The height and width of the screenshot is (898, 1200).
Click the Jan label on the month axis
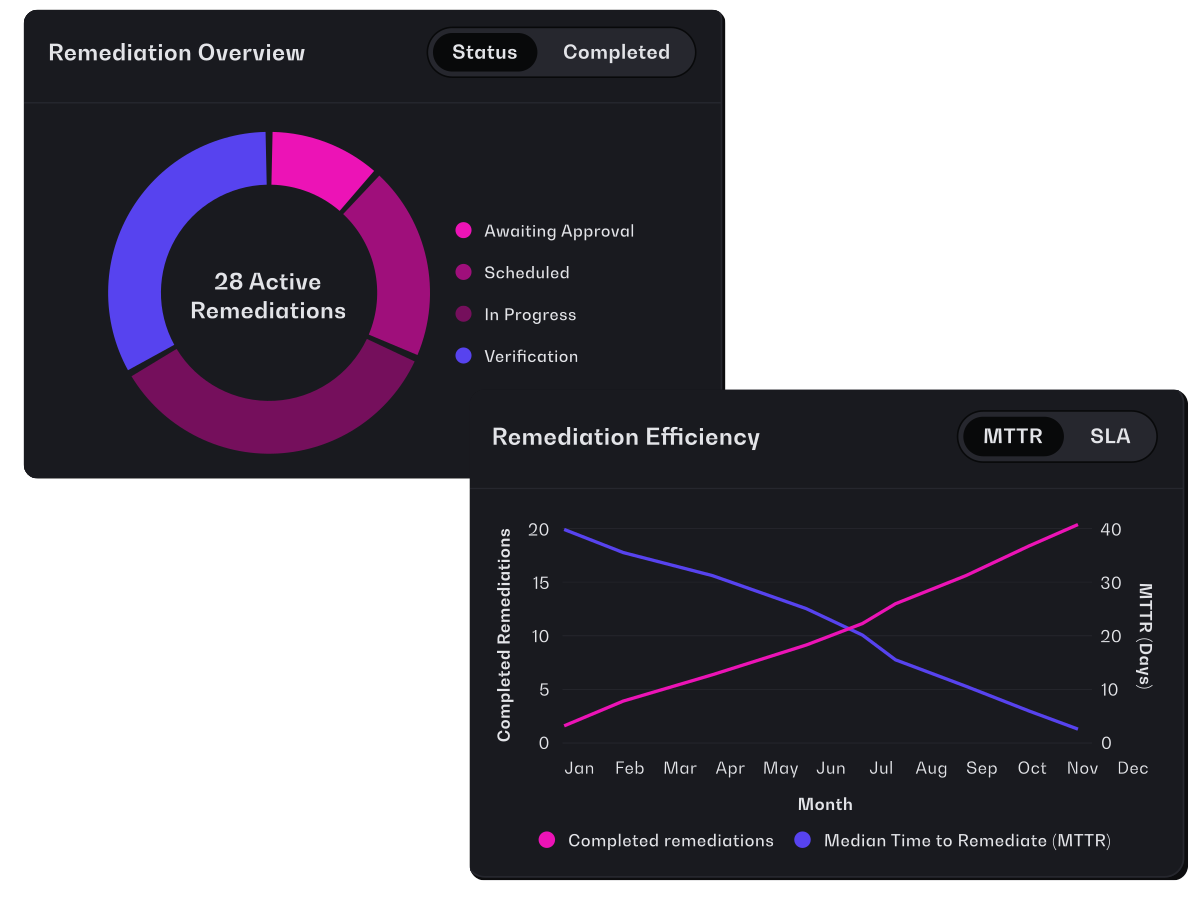pyautogui.click(x=579, y=768)
